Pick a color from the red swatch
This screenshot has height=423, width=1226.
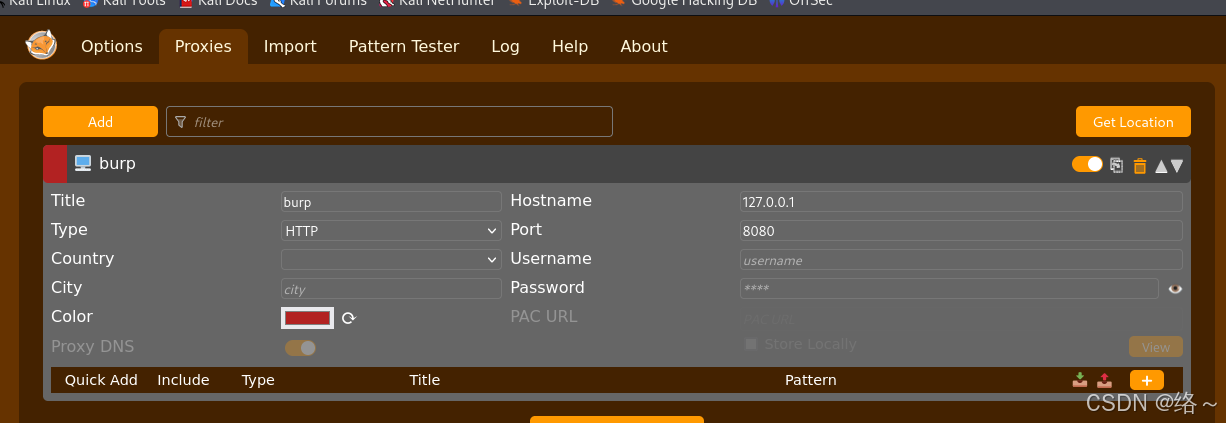[308, 318]
